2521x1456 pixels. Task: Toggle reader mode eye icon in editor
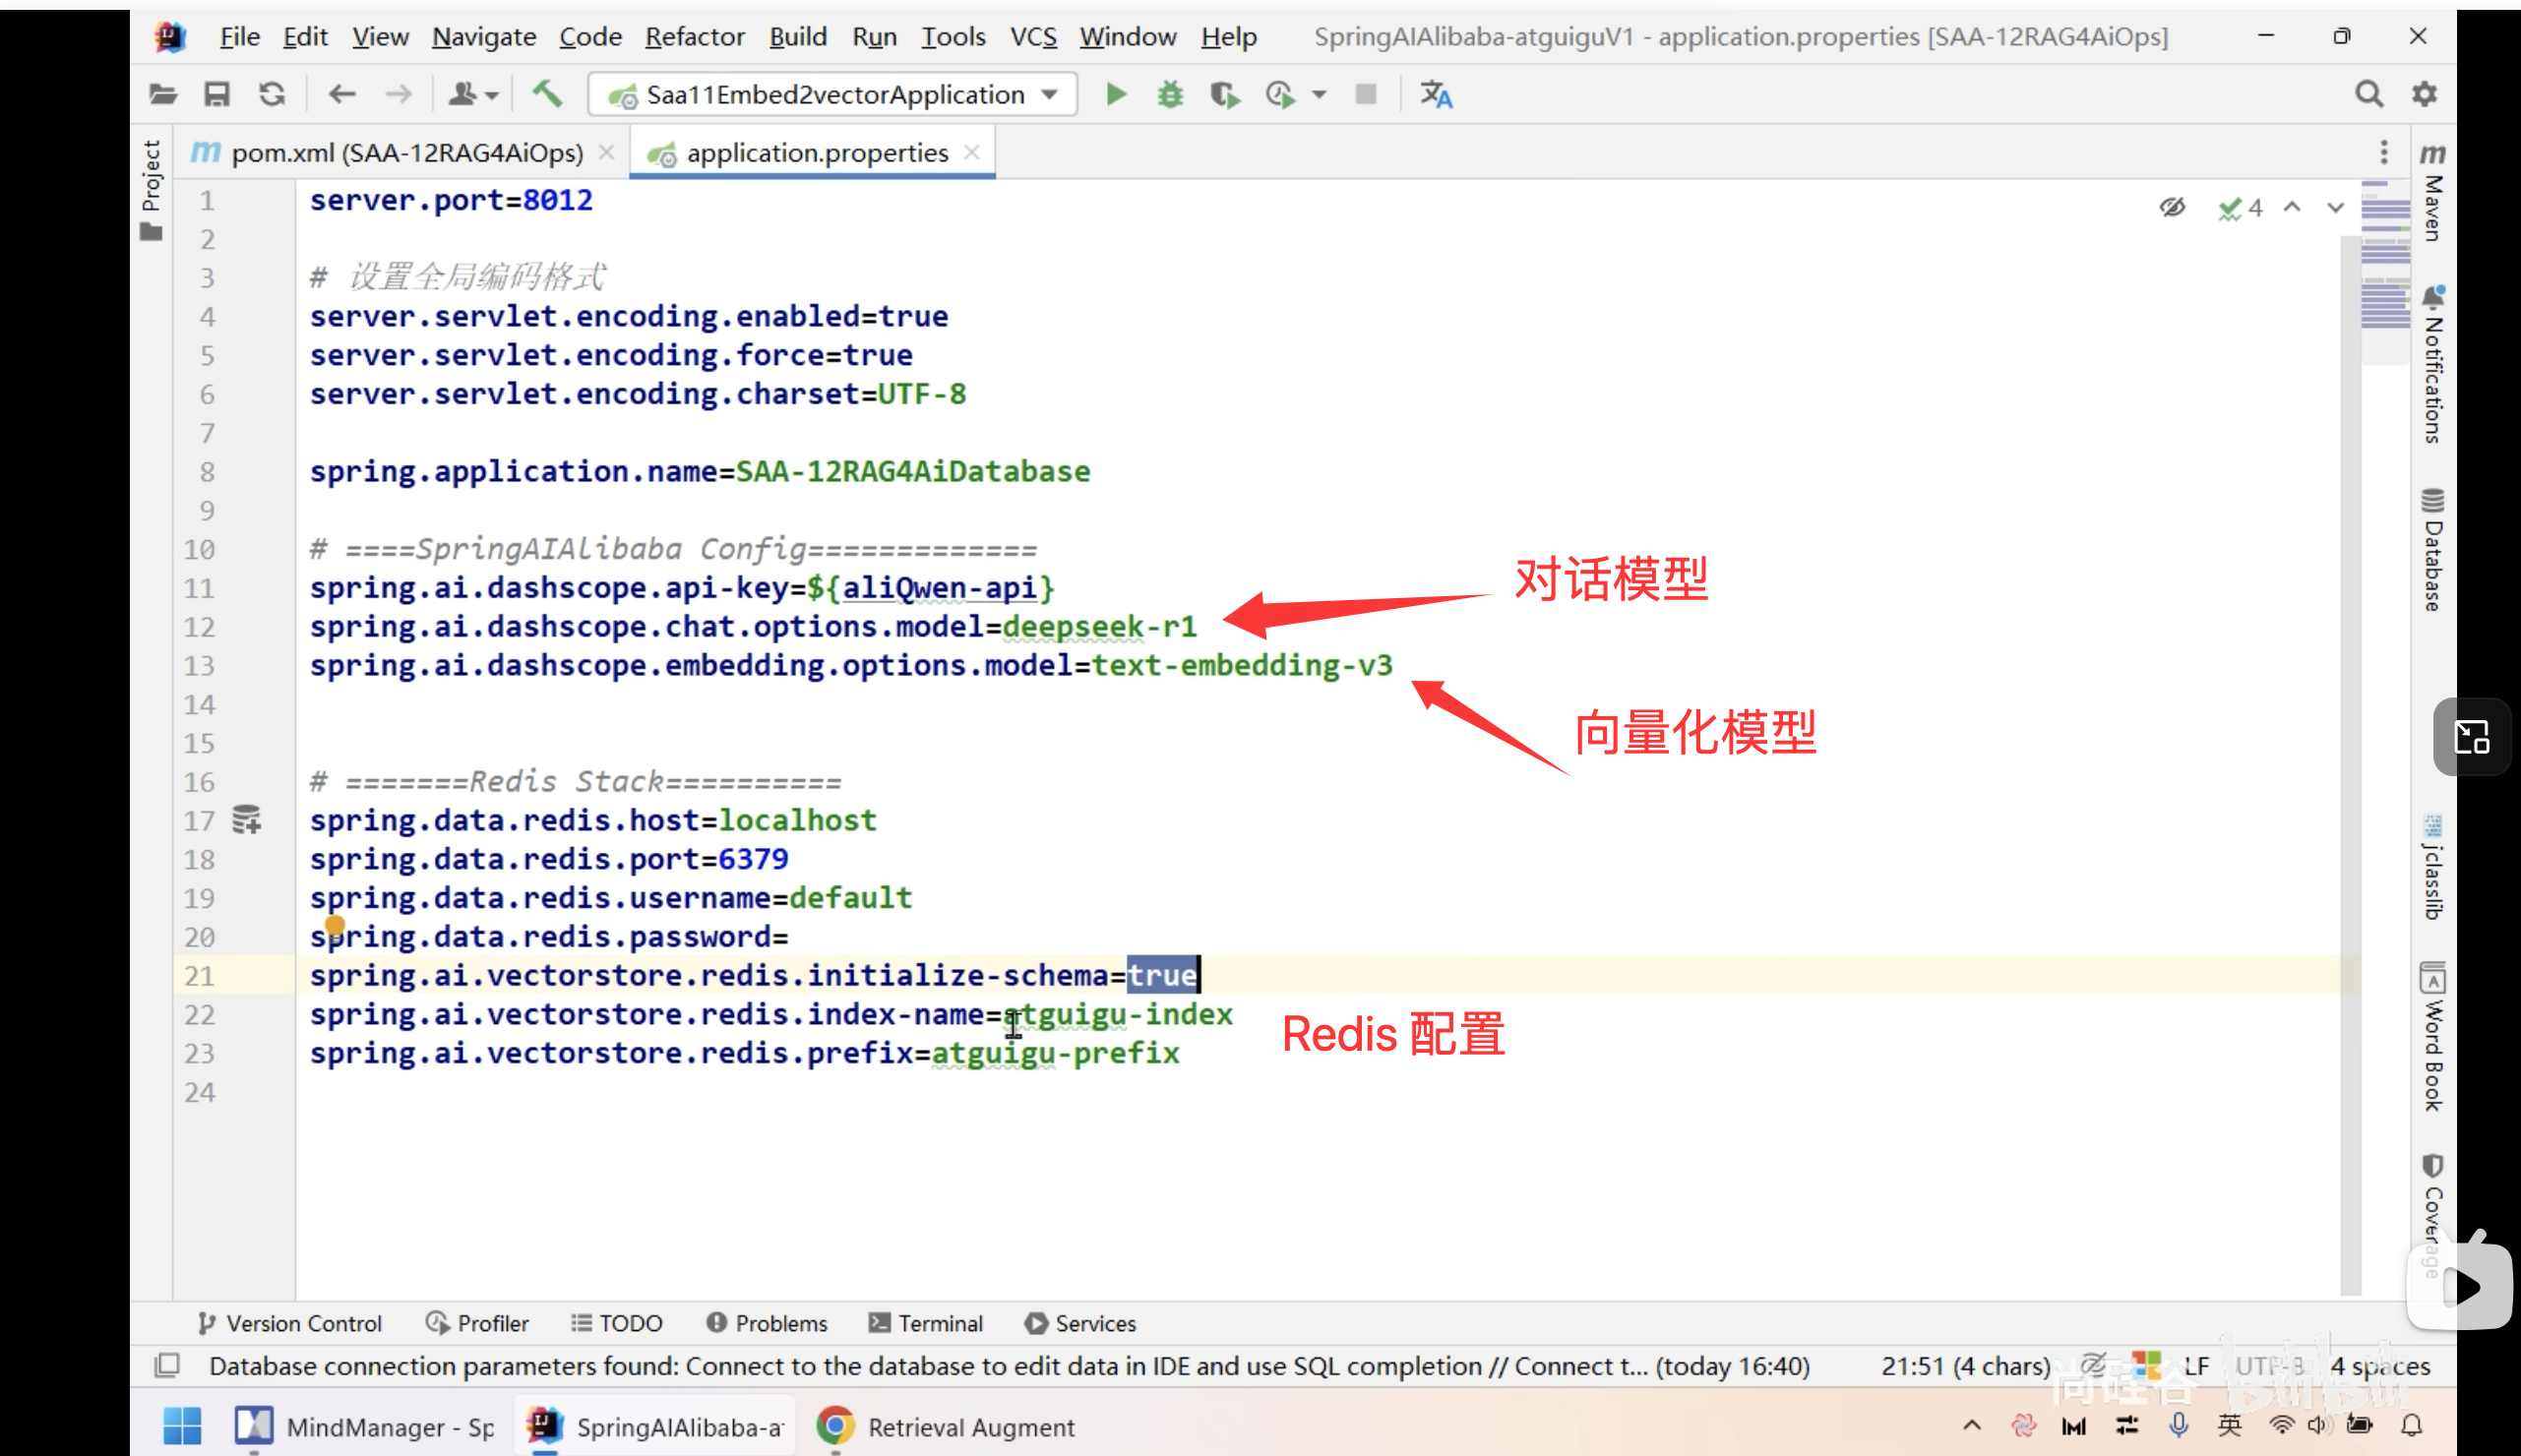tap(2171, 208)
